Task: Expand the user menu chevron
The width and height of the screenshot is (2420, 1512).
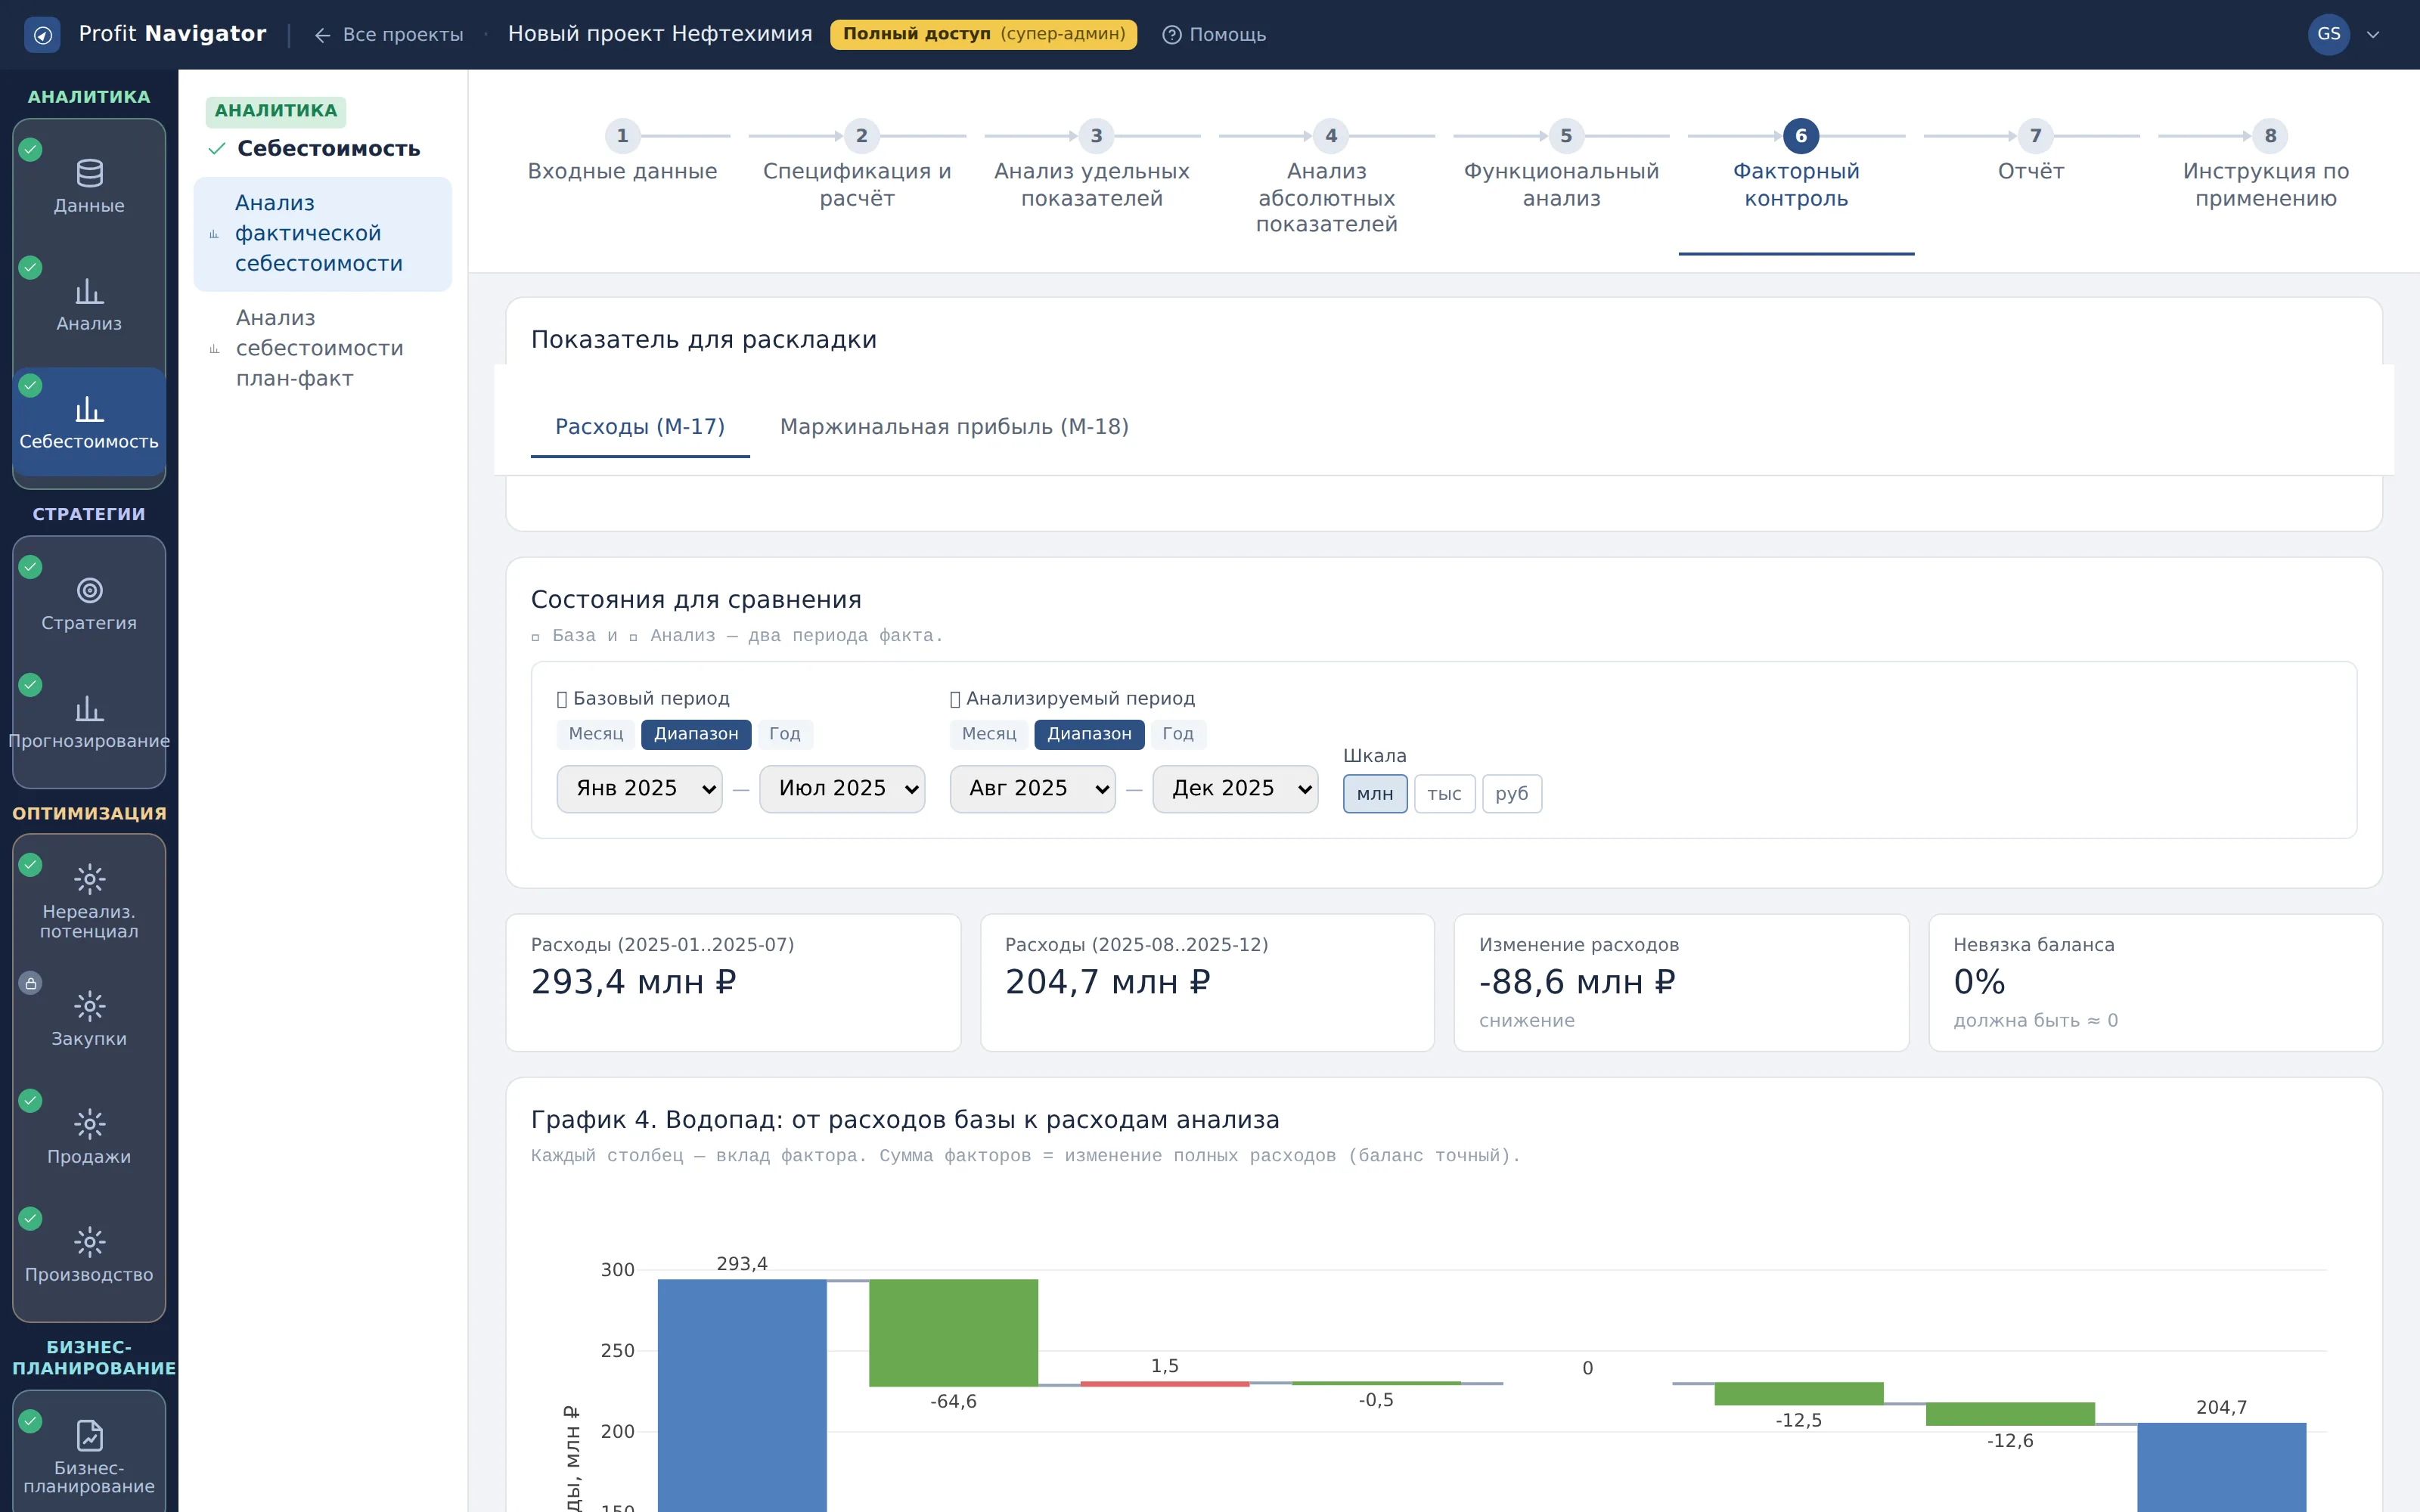Action: [x=2373, y=35]
